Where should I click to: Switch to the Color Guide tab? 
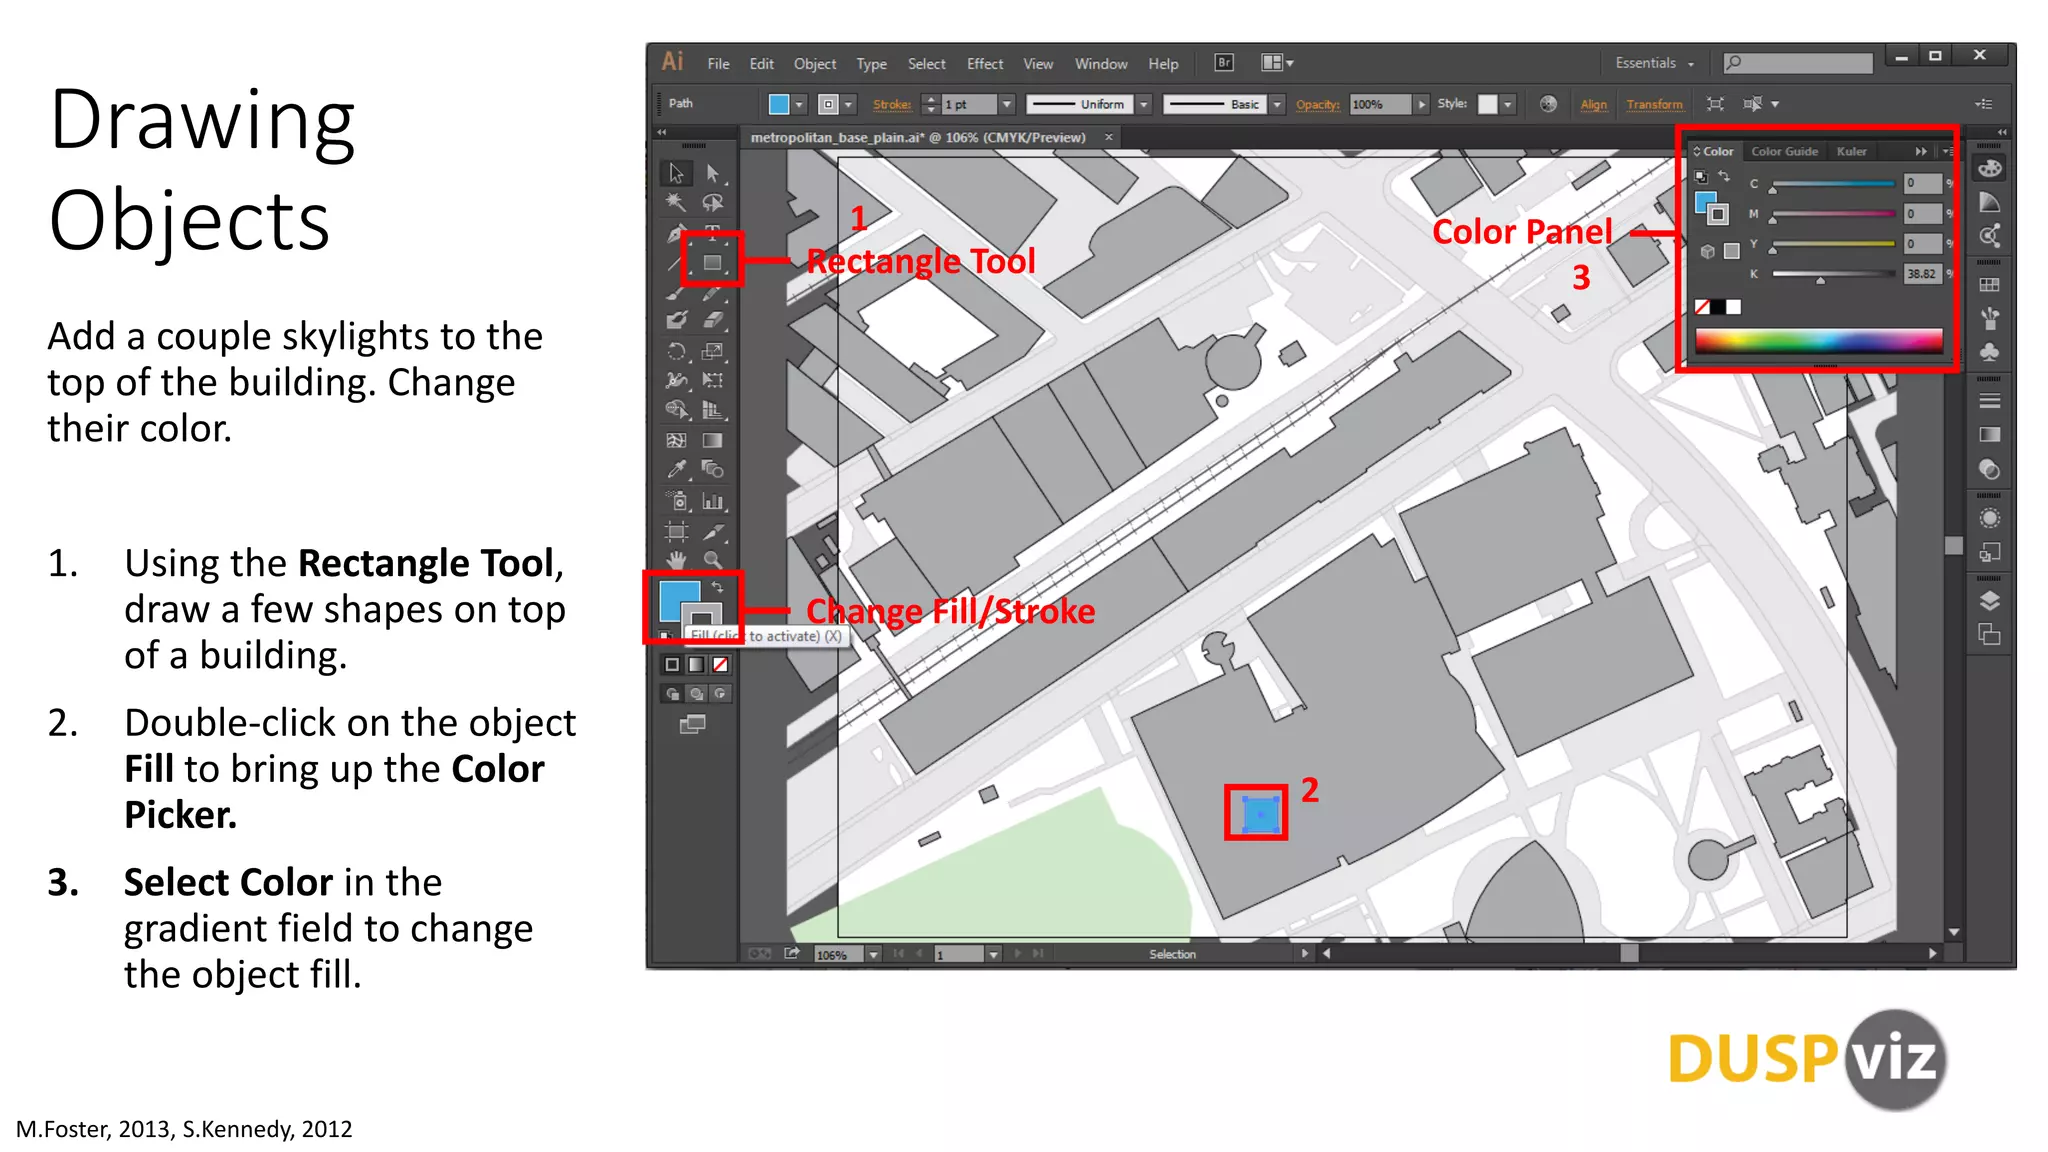[x=1784, y=151]
